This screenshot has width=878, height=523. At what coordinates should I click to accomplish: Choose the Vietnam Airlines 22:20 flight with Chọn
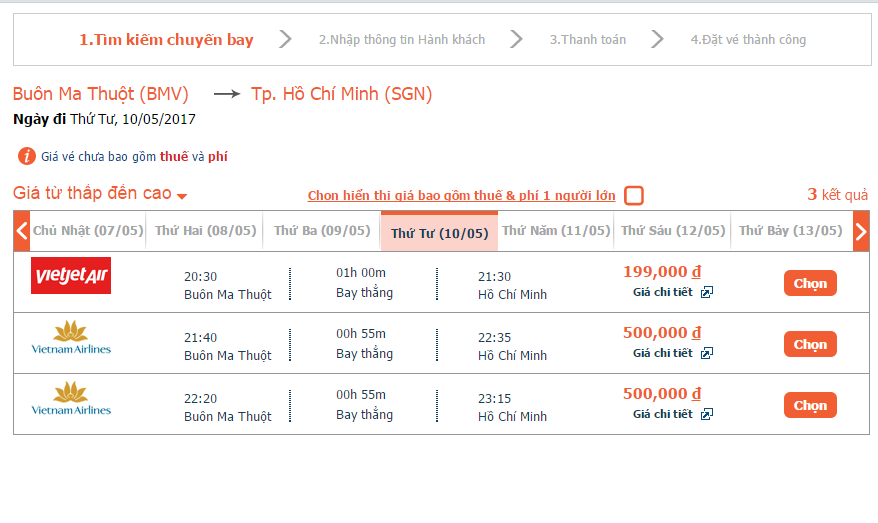coord(810,405)
